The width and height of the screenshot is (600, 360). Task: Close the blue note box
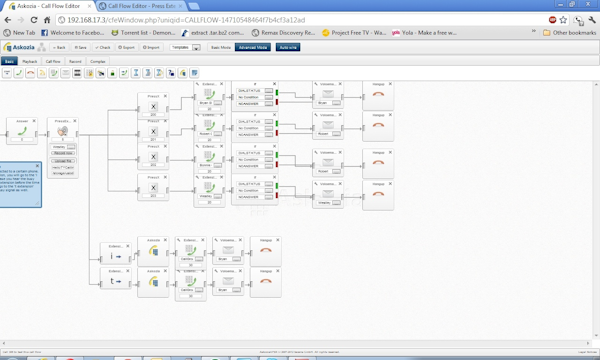pyautogui.click(x=37, y=166)
